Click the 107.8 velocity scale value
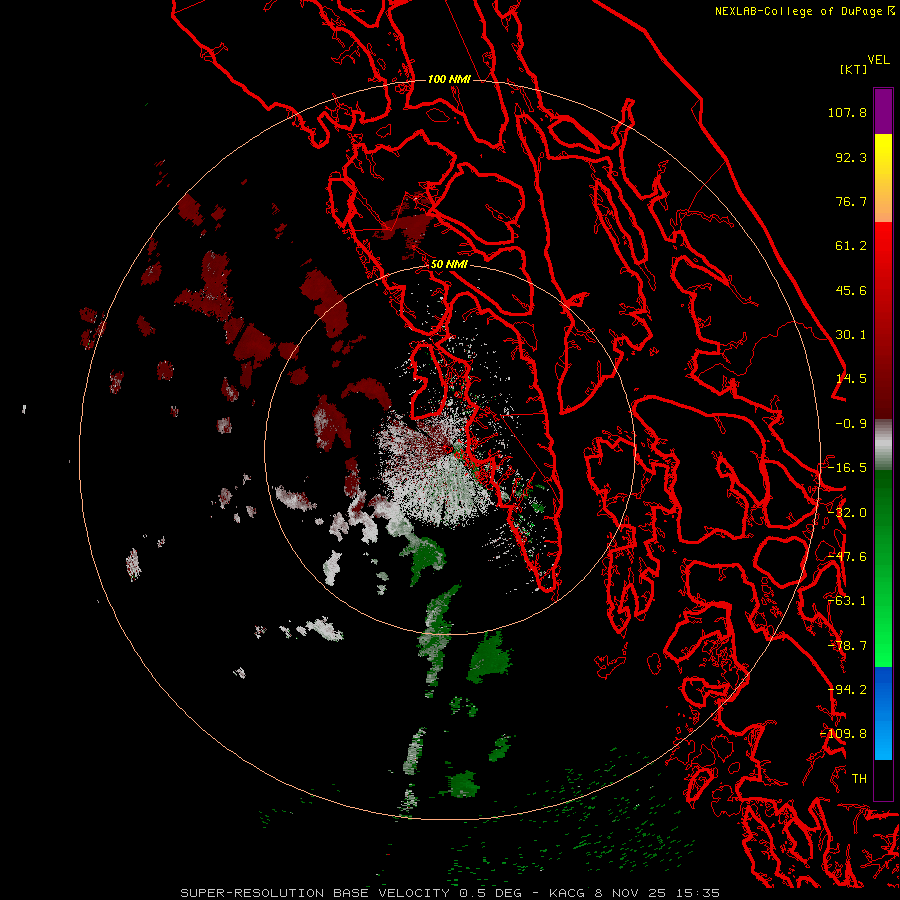This screenshot has height=900, width=900. (847, 112)
